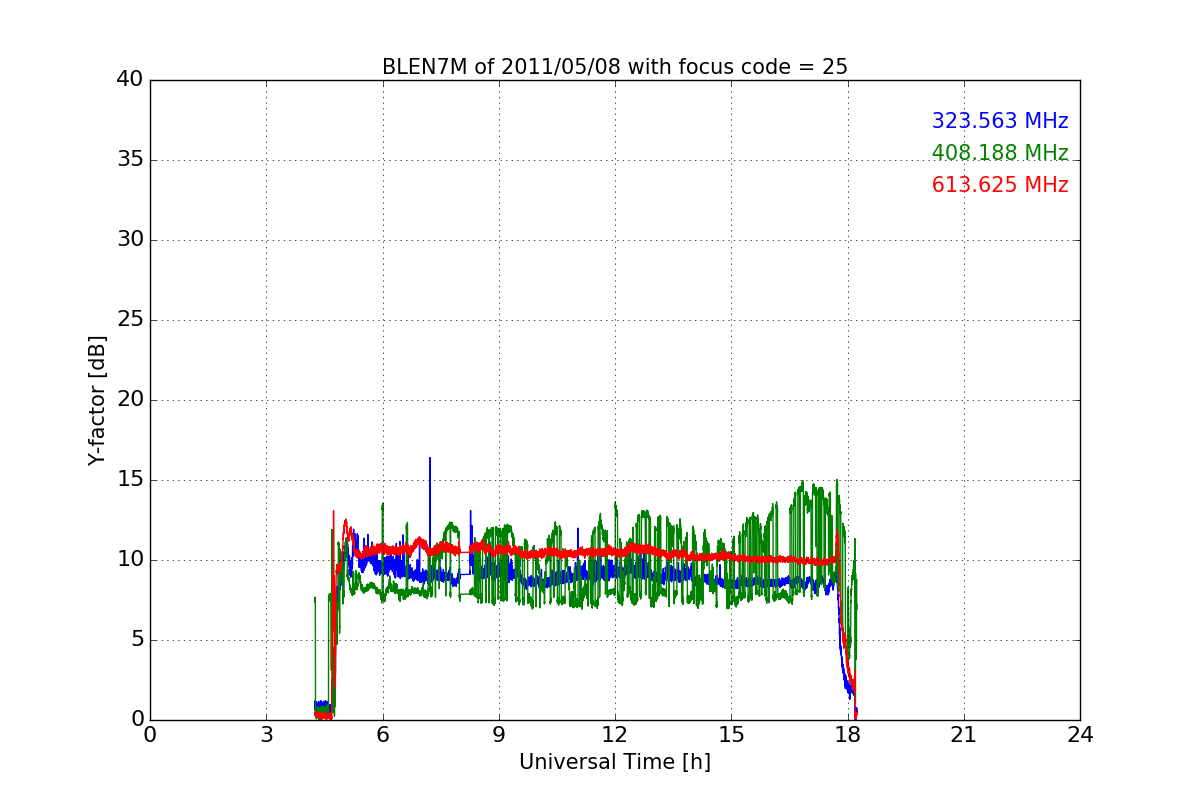The width and height of the screenshot is (1200, 800).
Task: Select the red 613.625 MHz legend label
Action: point(999,185)
